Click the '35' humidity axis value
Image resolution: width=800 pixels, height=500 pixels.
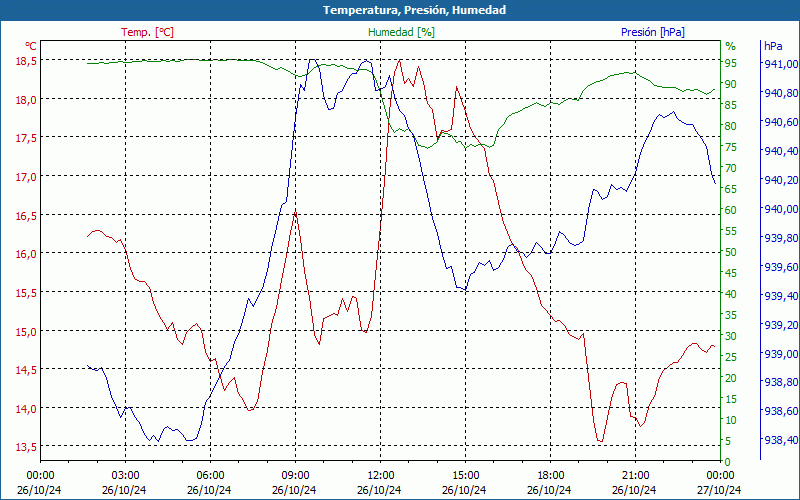[x=731, y=315]
